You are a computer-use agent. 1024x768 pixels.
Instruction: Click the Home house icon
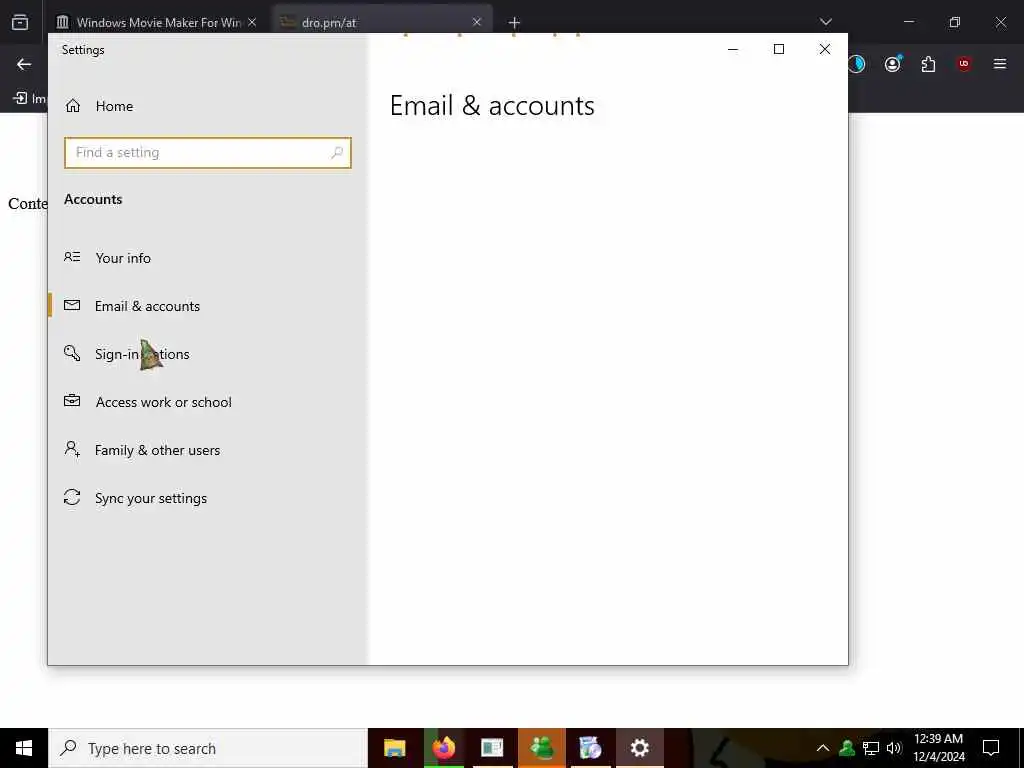[x=72, y=106]
